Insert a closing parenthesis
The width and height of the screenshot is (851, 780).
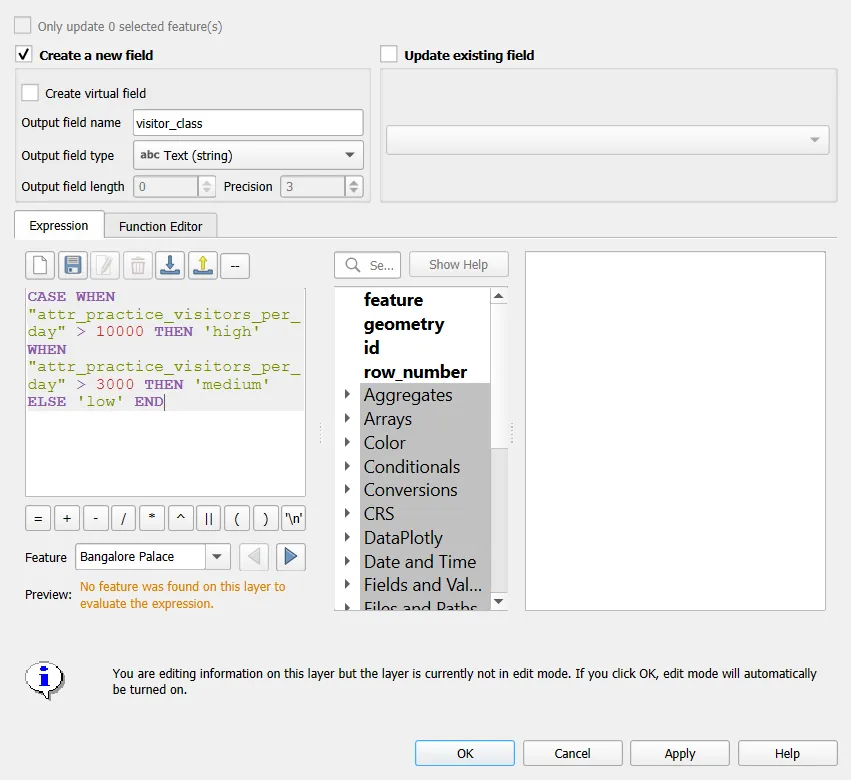coord(265,519)
